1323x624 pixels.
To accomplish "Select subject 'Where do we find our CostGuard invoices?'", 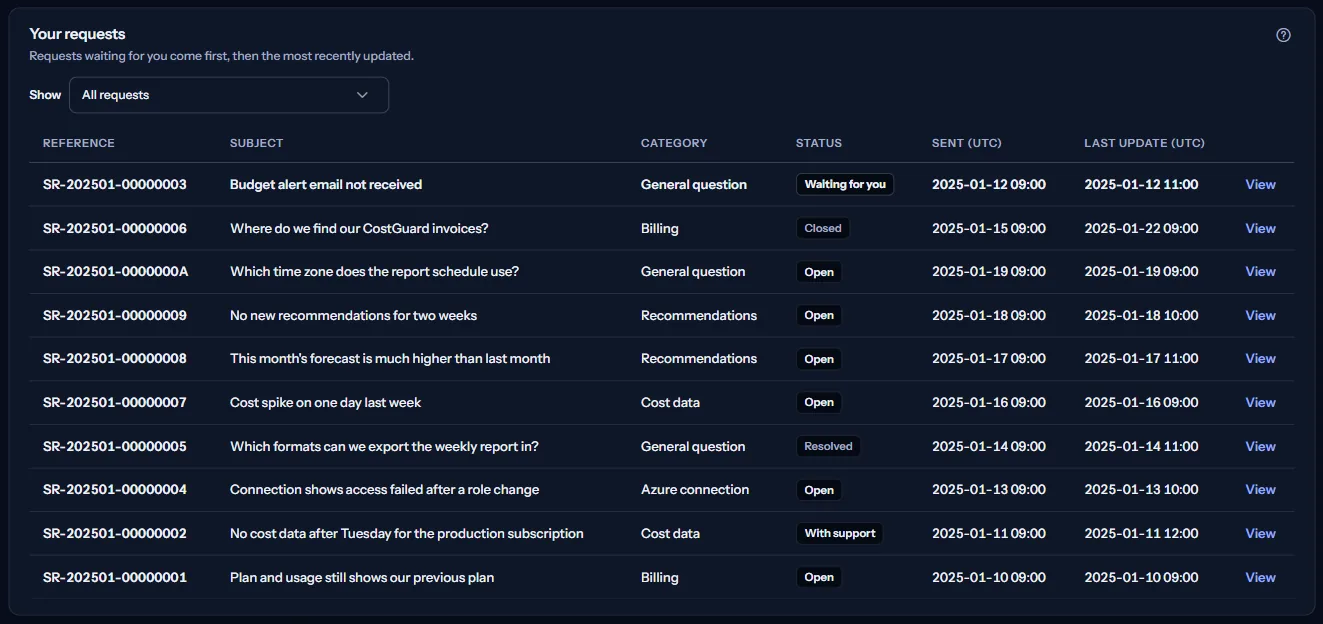I will tap(359, 228).
